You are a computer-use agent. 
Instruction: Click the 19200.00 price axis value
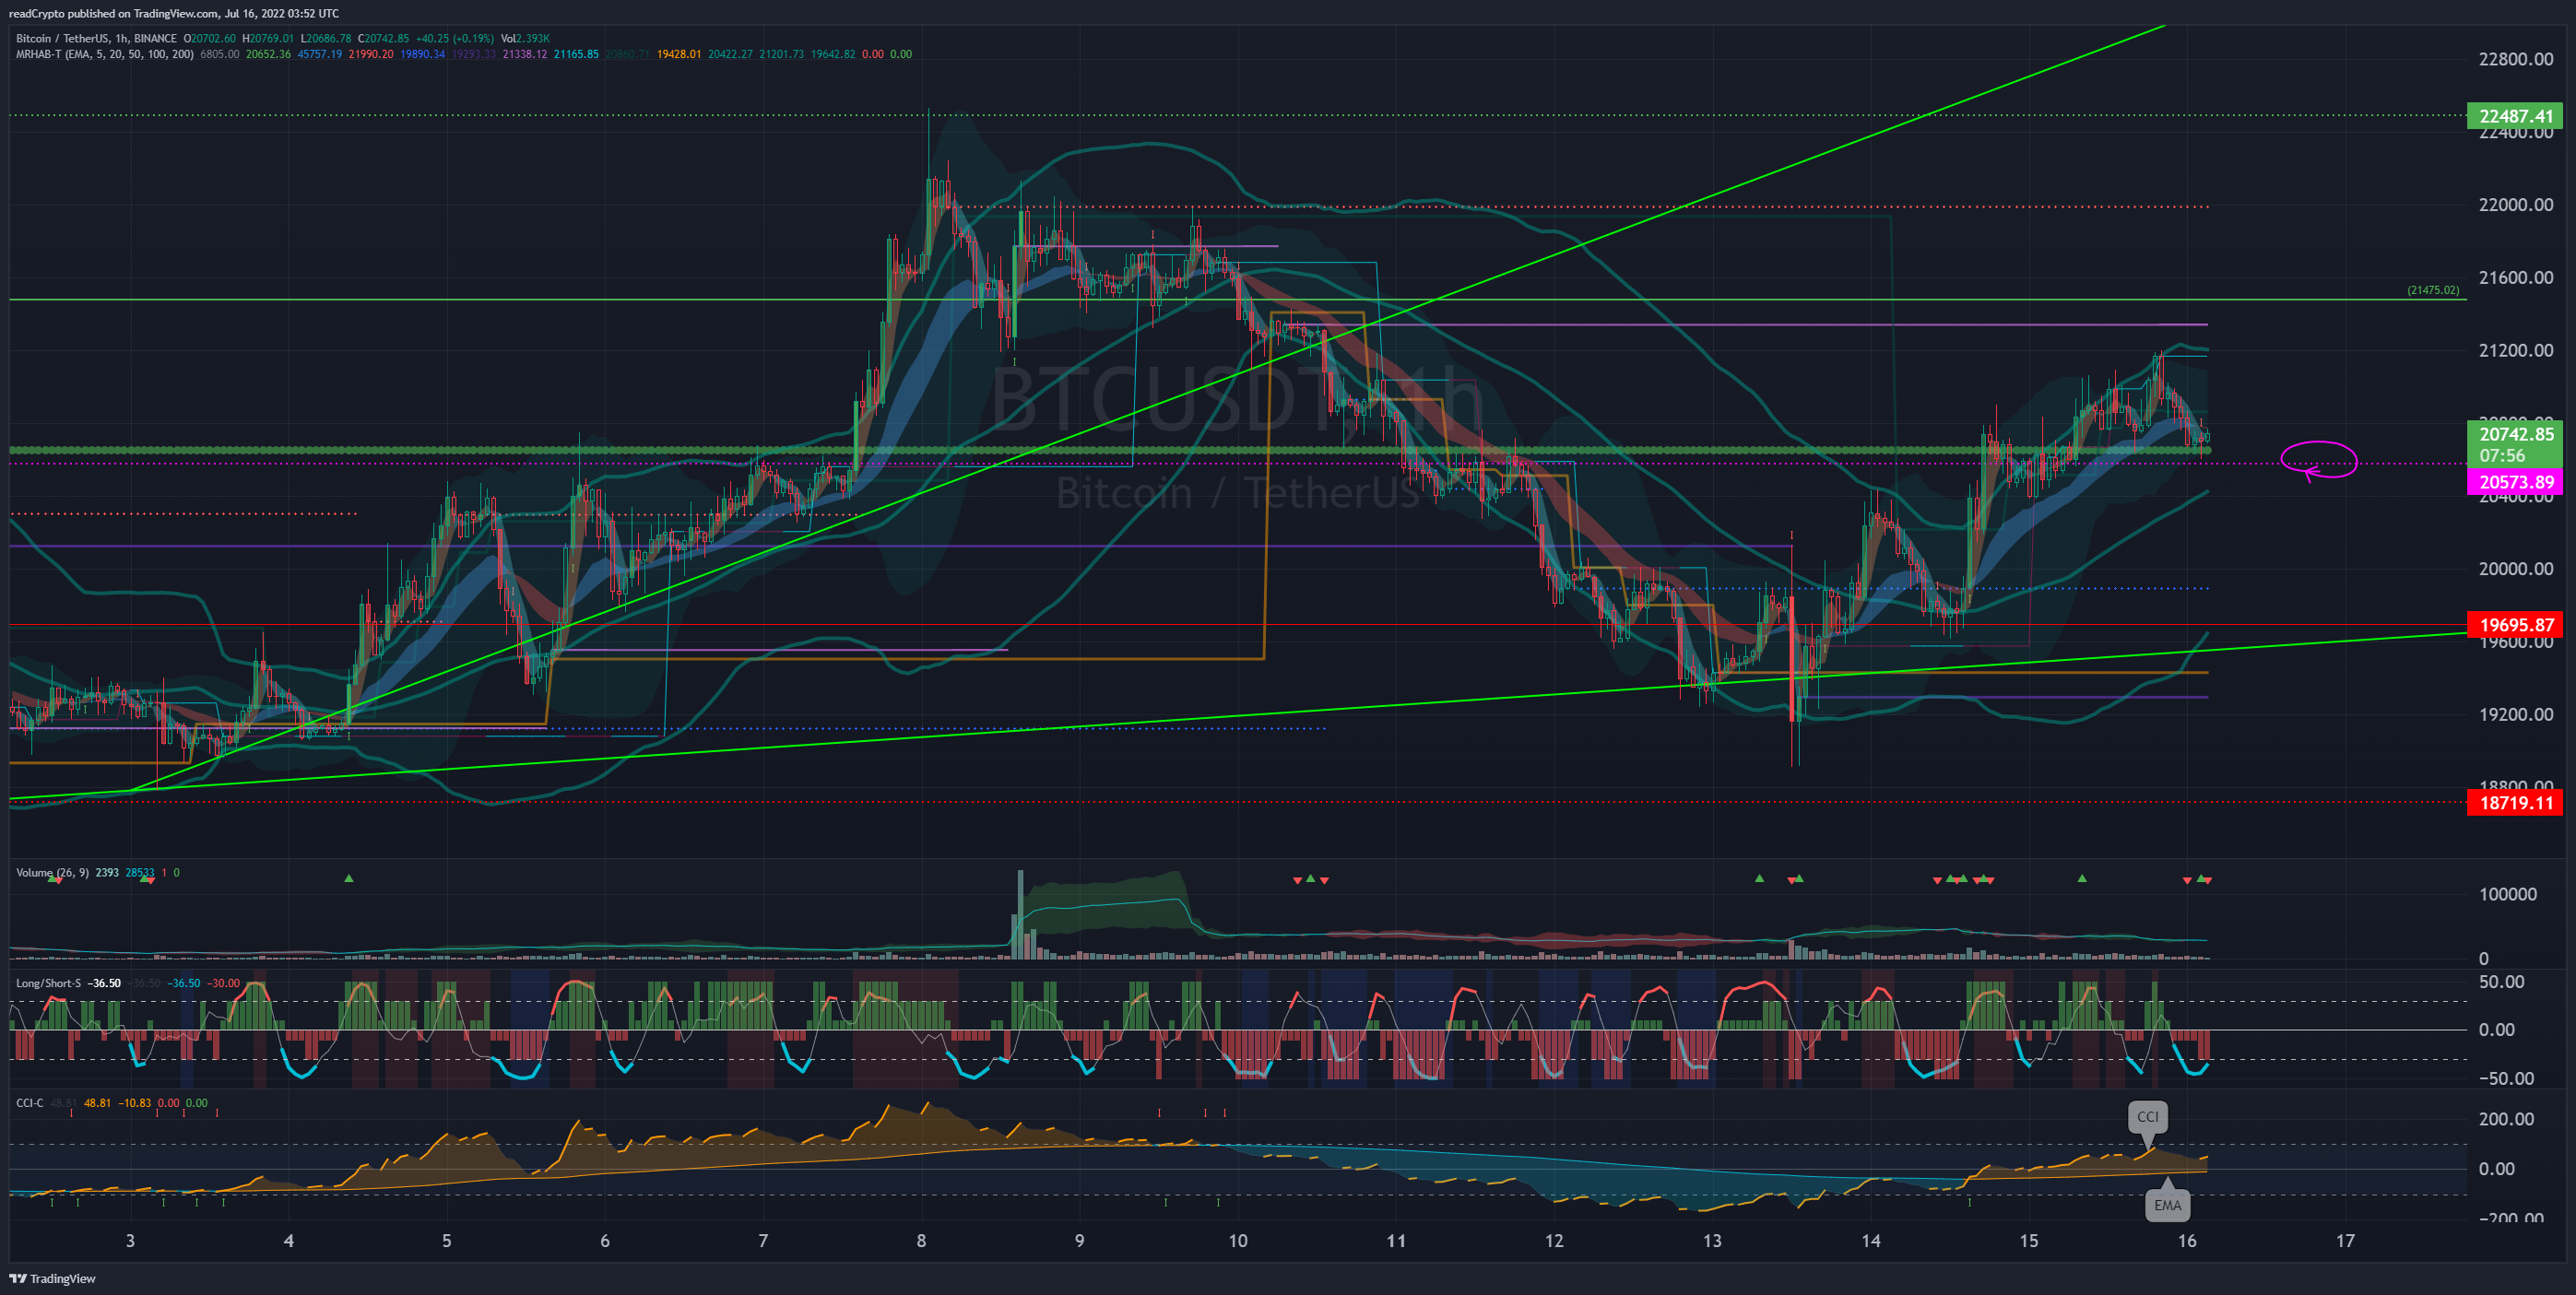[2515, 714]
